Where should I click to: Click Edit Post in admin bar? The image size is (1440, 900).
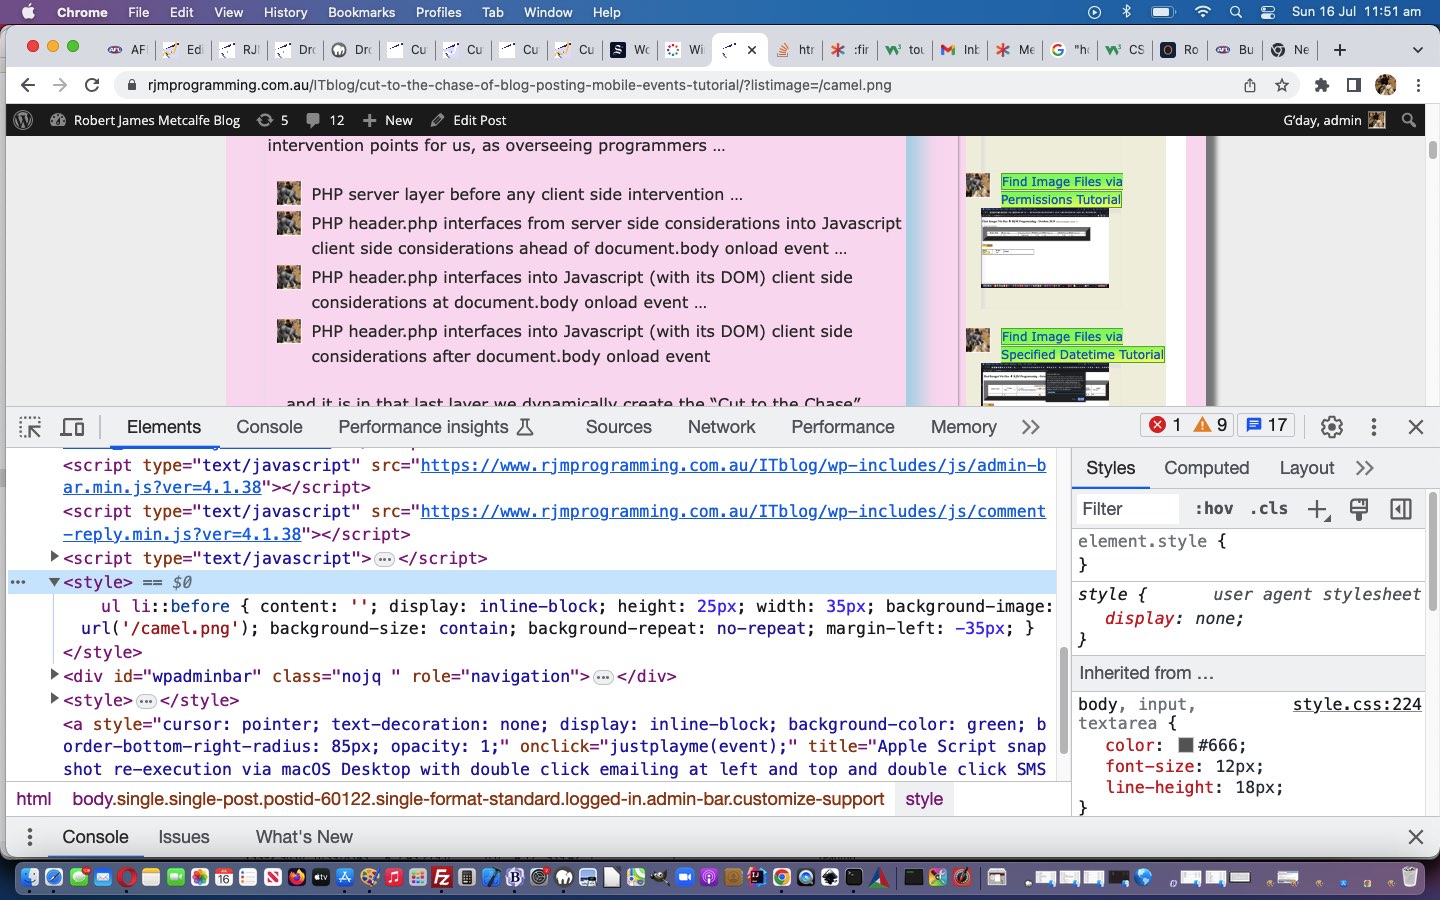click(468, 120)
